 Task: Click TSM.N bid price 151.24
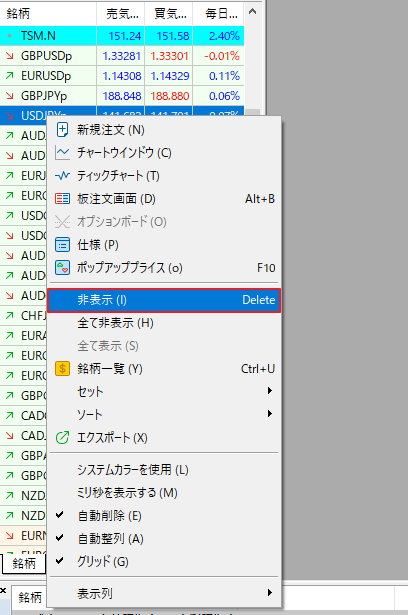pyautogui.click(x=124, y=36)
